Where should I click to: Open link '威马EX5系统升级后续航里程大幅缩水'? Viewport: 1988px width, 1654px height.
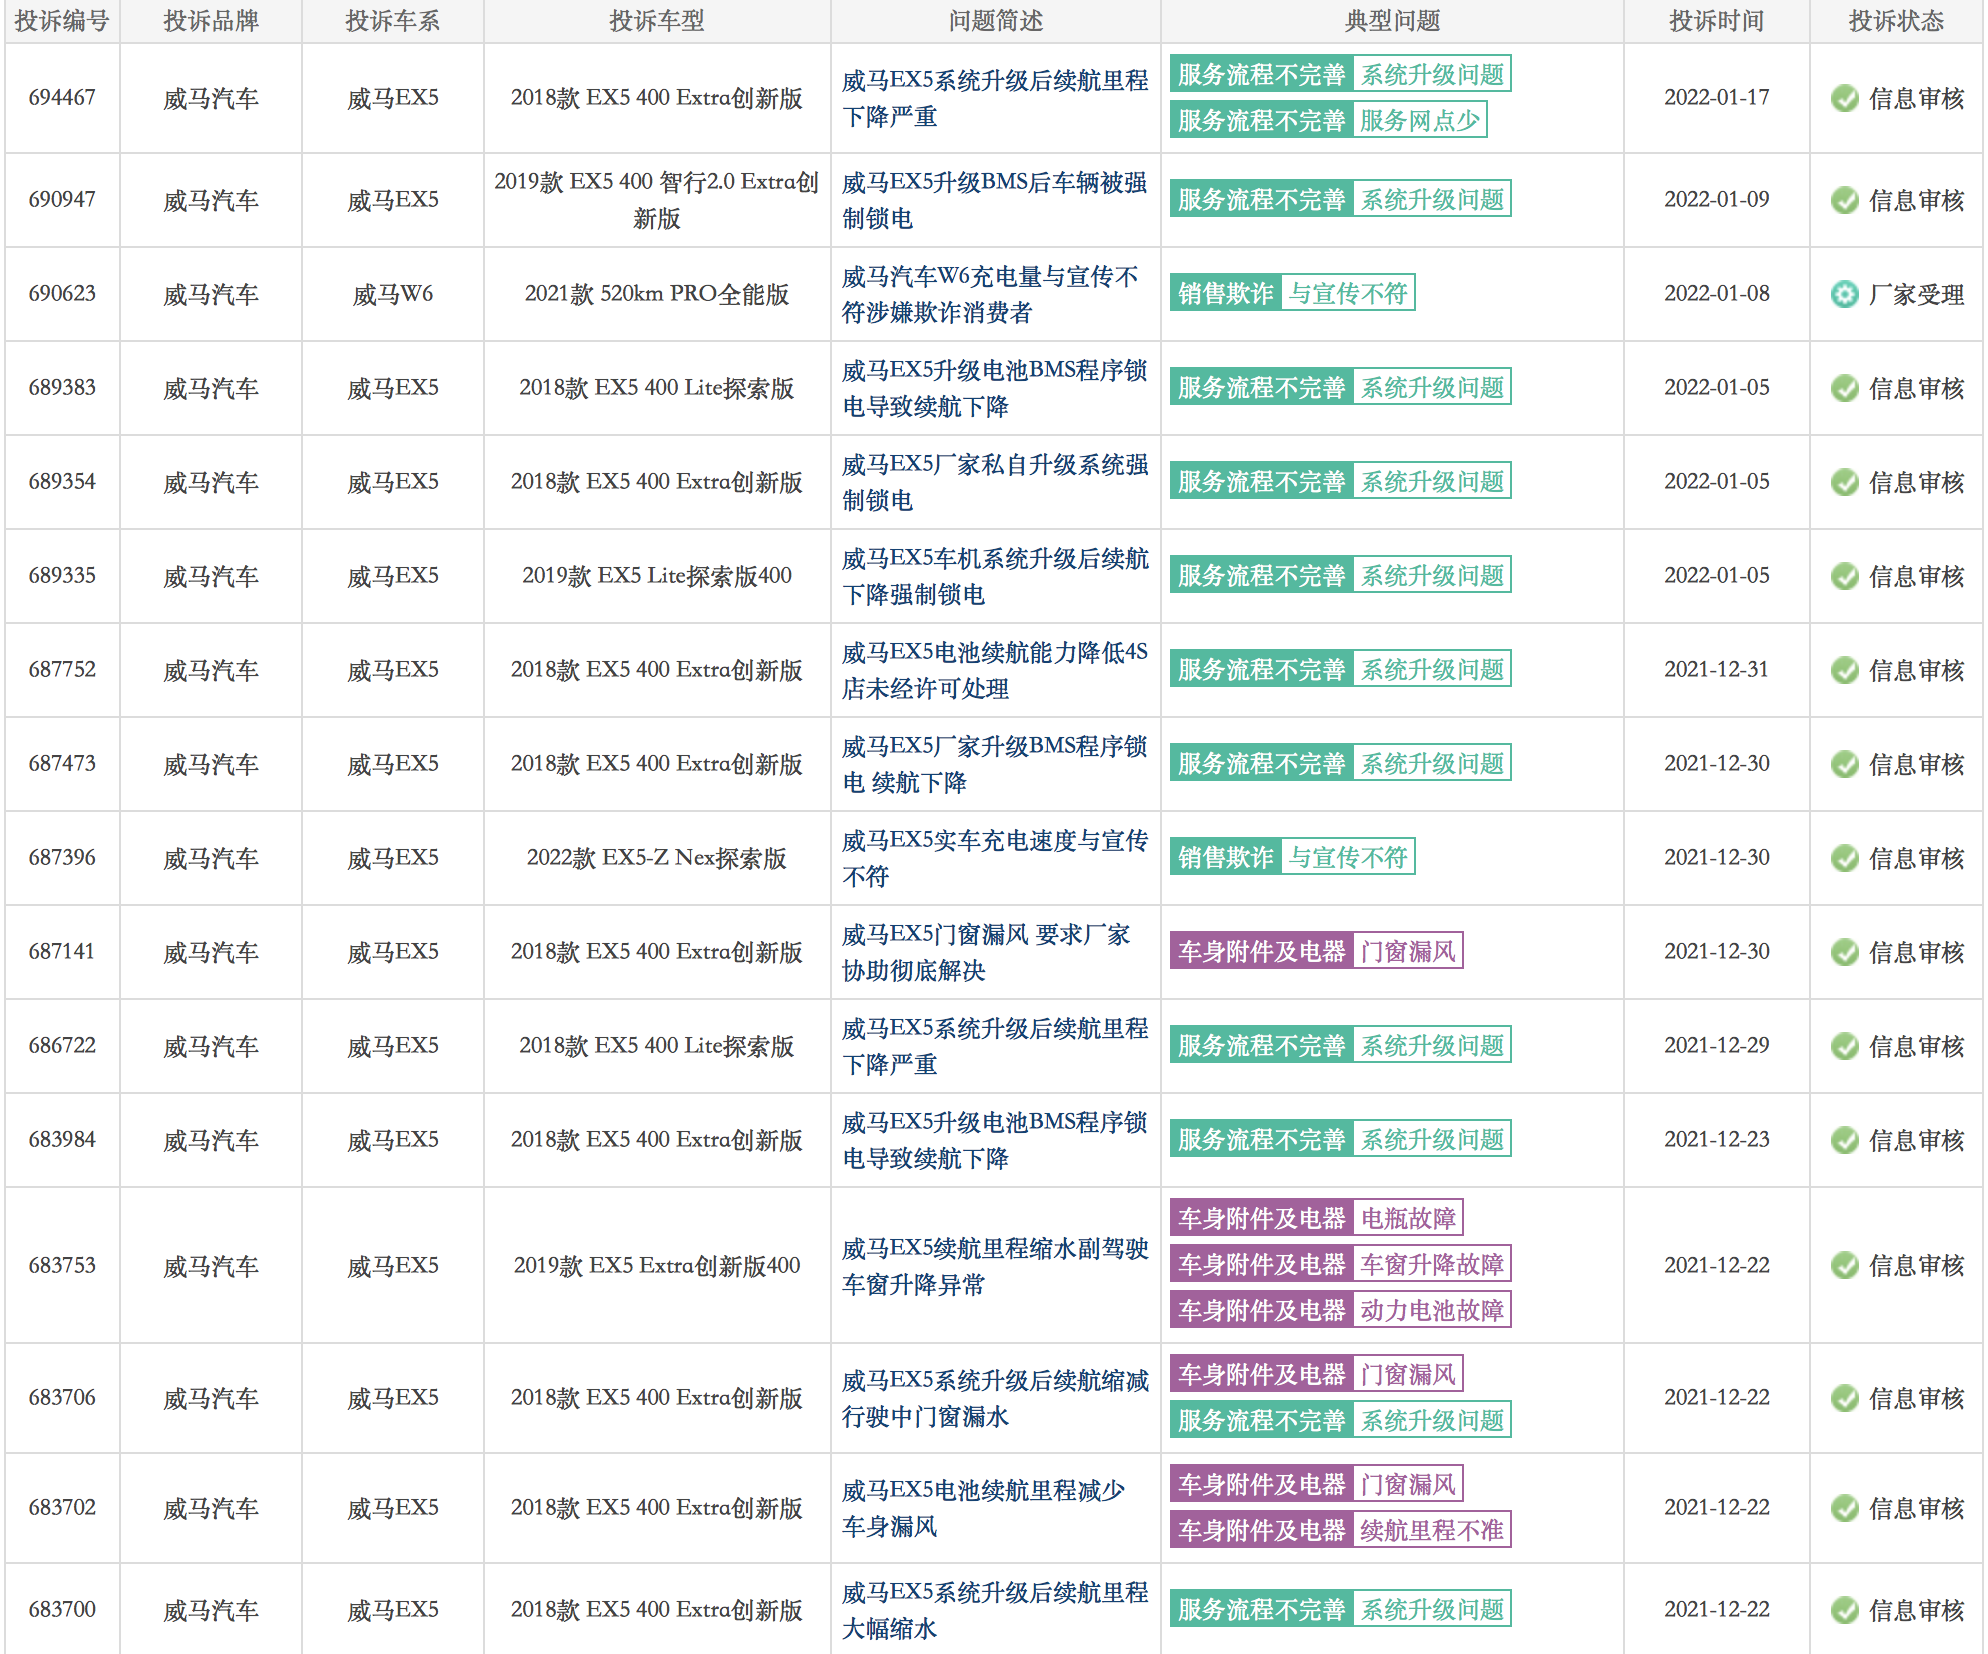(995, 1610)
